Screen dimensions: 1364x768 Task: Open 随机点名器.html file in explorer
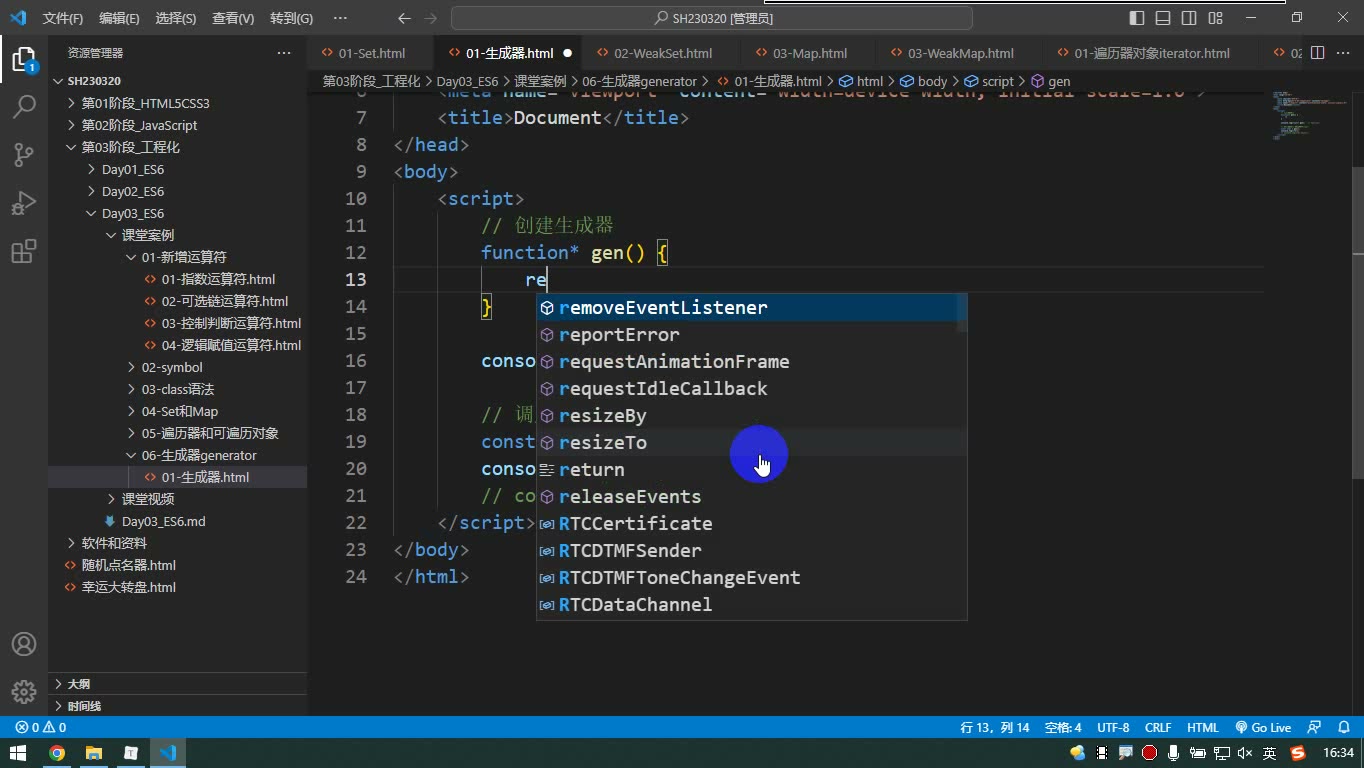(x=128, y=565)
